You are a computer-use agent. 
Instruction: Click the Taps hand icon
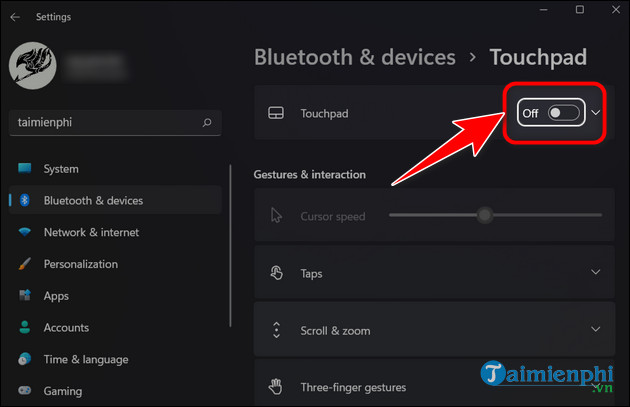(x=276, y=273)
